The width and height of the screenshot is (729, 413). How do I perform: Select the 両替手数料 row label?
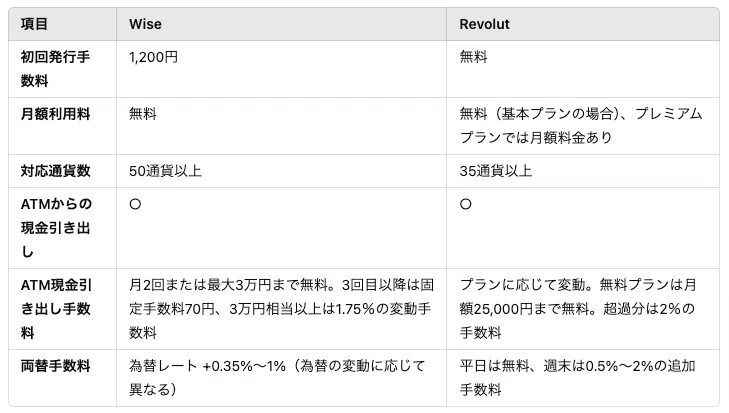[x=55, y=366]
